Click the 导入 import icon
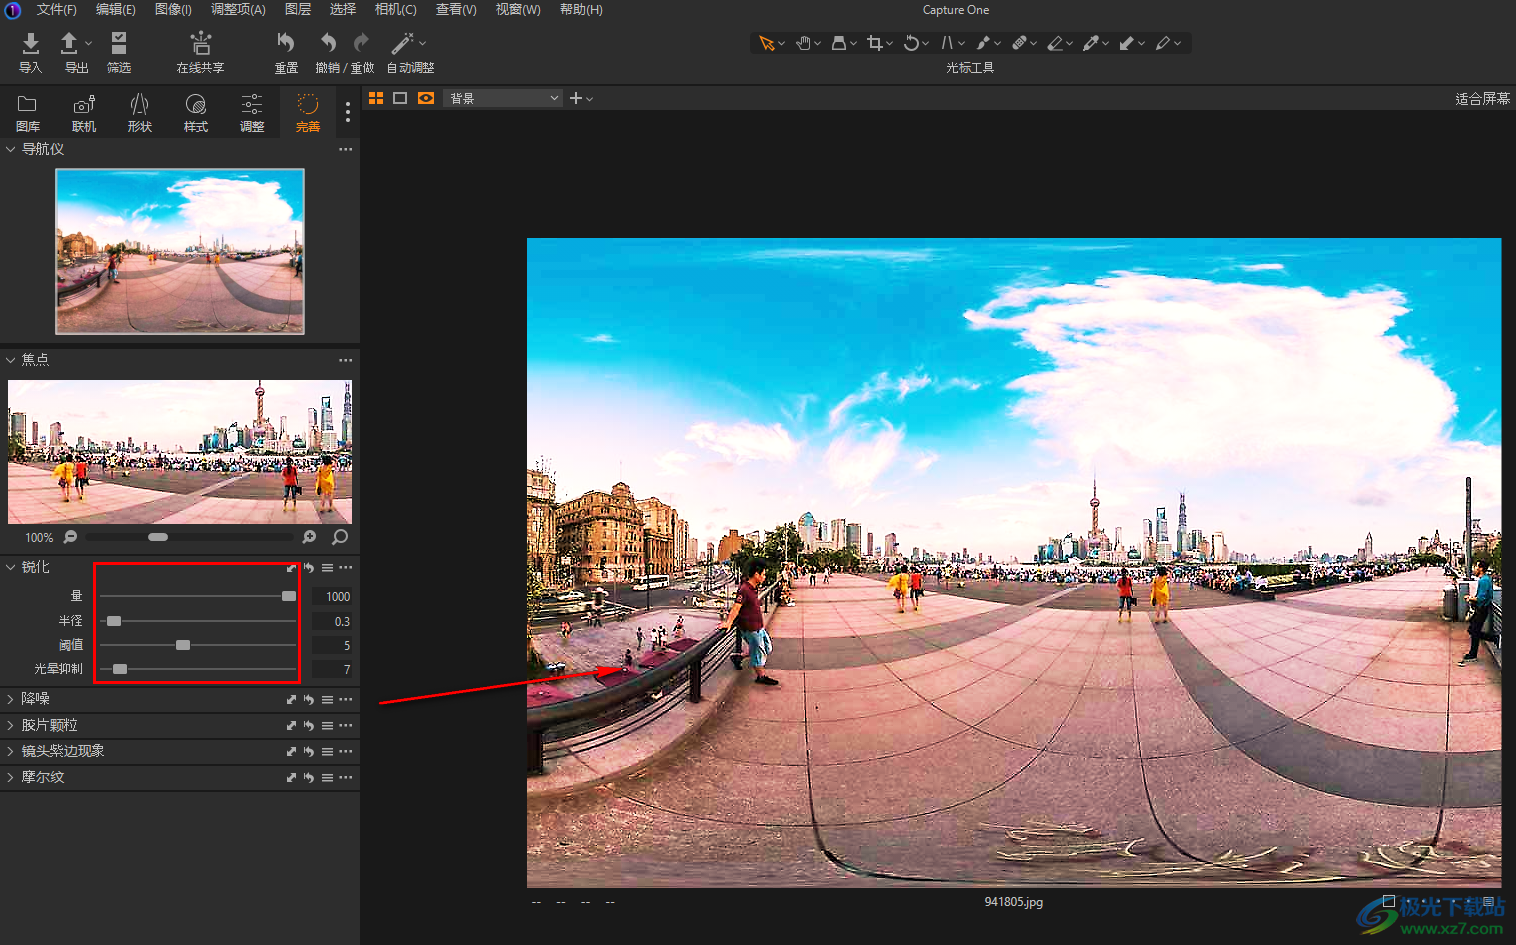Screen dimensions: 1516x945 (30, 43)
